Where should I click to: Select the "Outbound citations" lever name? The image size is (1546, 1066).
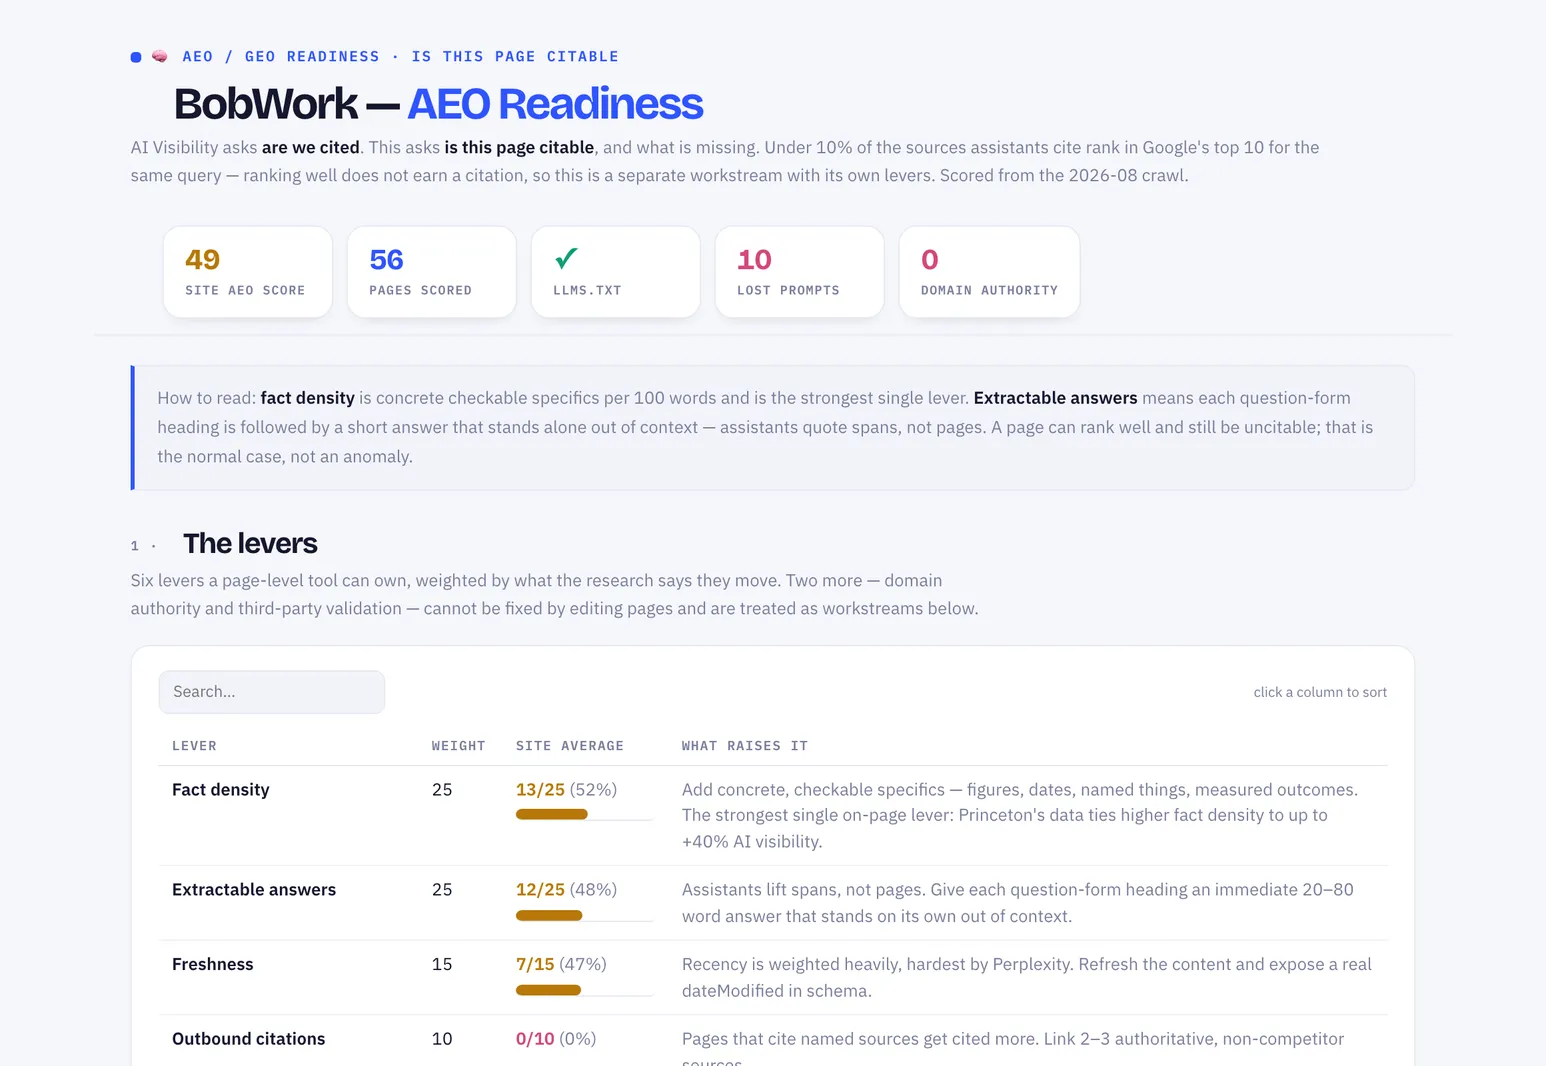(x=249, y=1040)
